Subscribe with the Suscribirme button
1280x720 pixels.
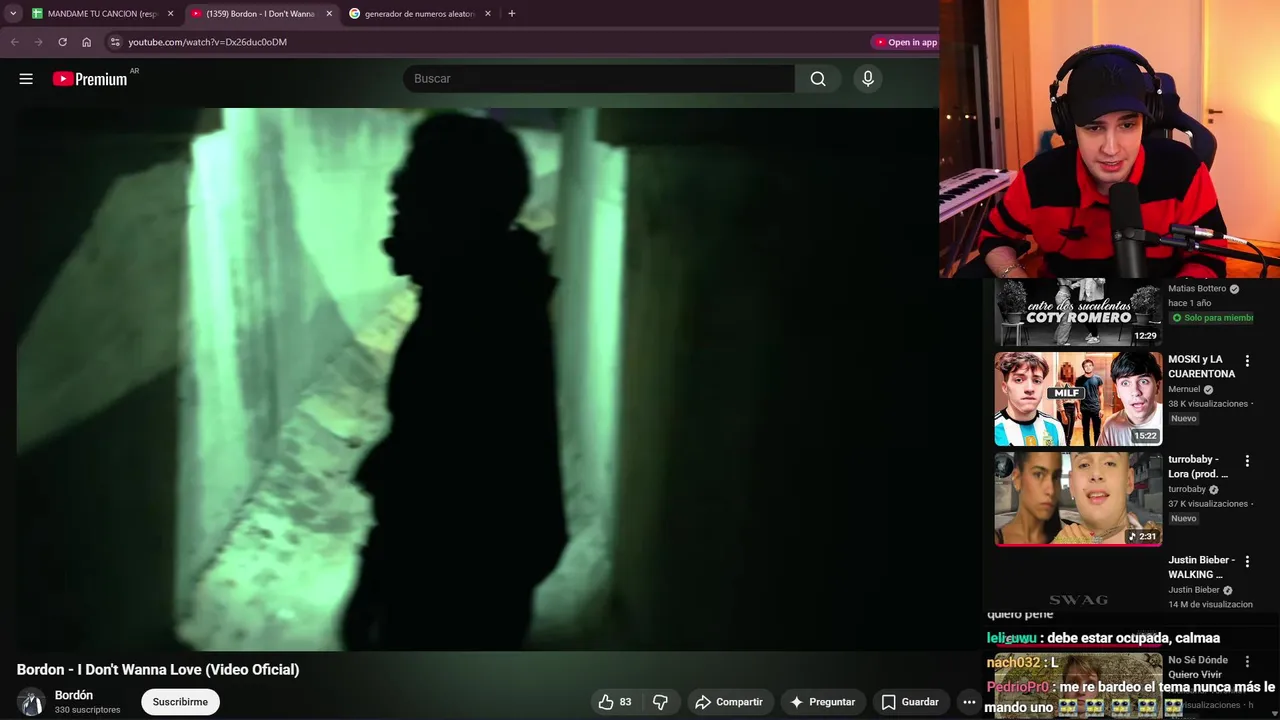pos(180,702)
